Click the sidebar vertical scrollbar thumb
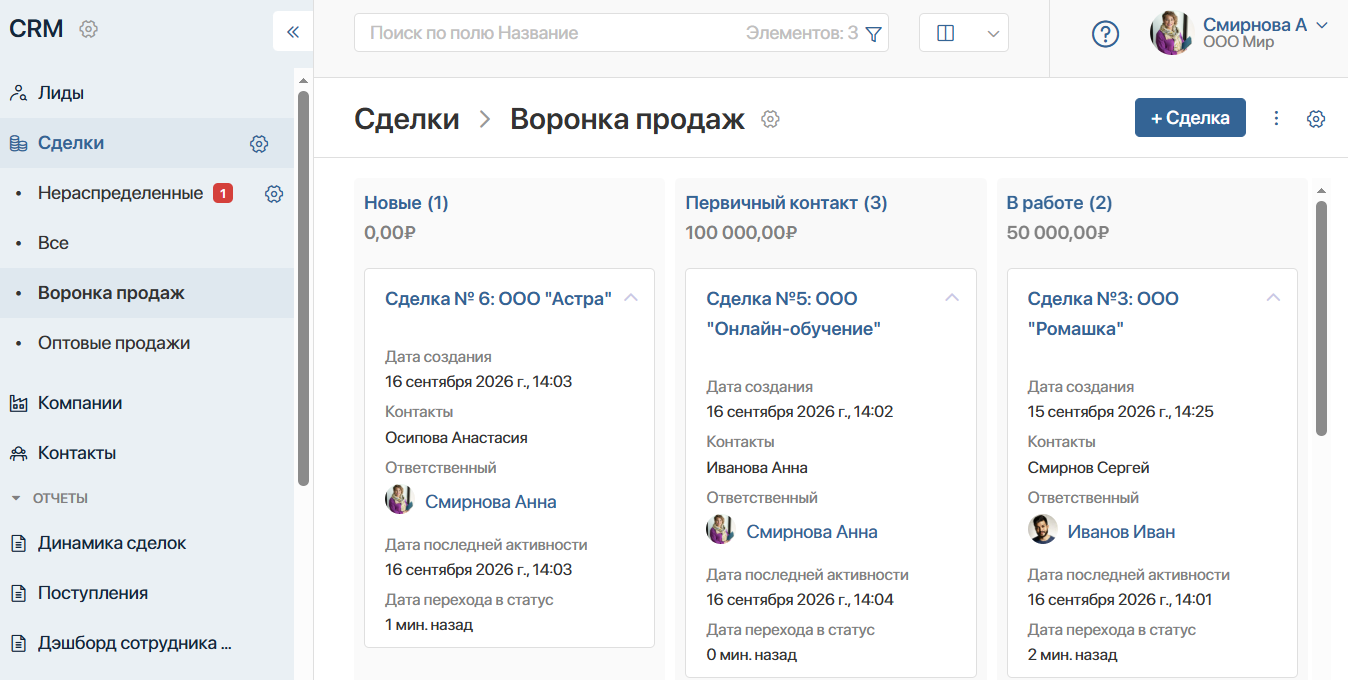The image size is (1348, 680). (303, 288)
